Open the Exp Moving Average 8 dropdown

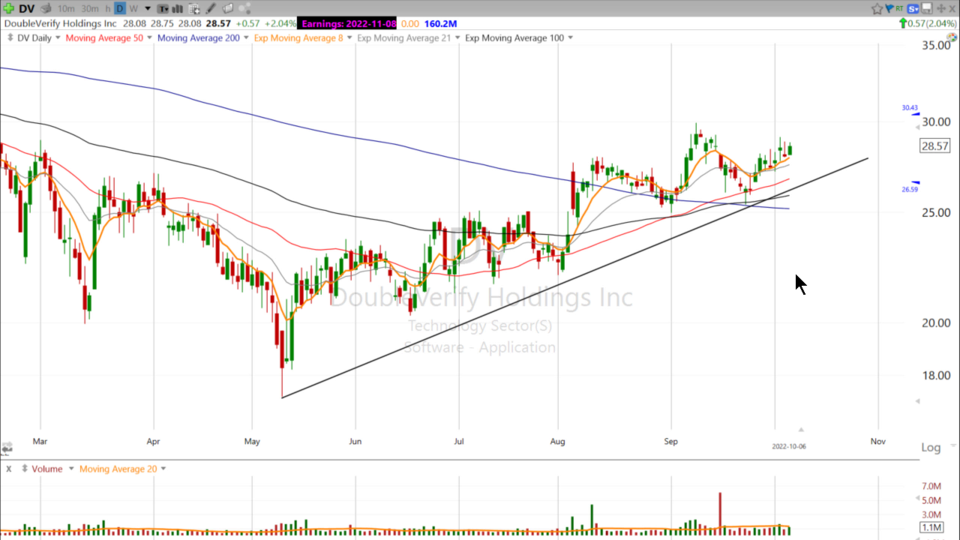pyautogui.click(x=350, y=38)
